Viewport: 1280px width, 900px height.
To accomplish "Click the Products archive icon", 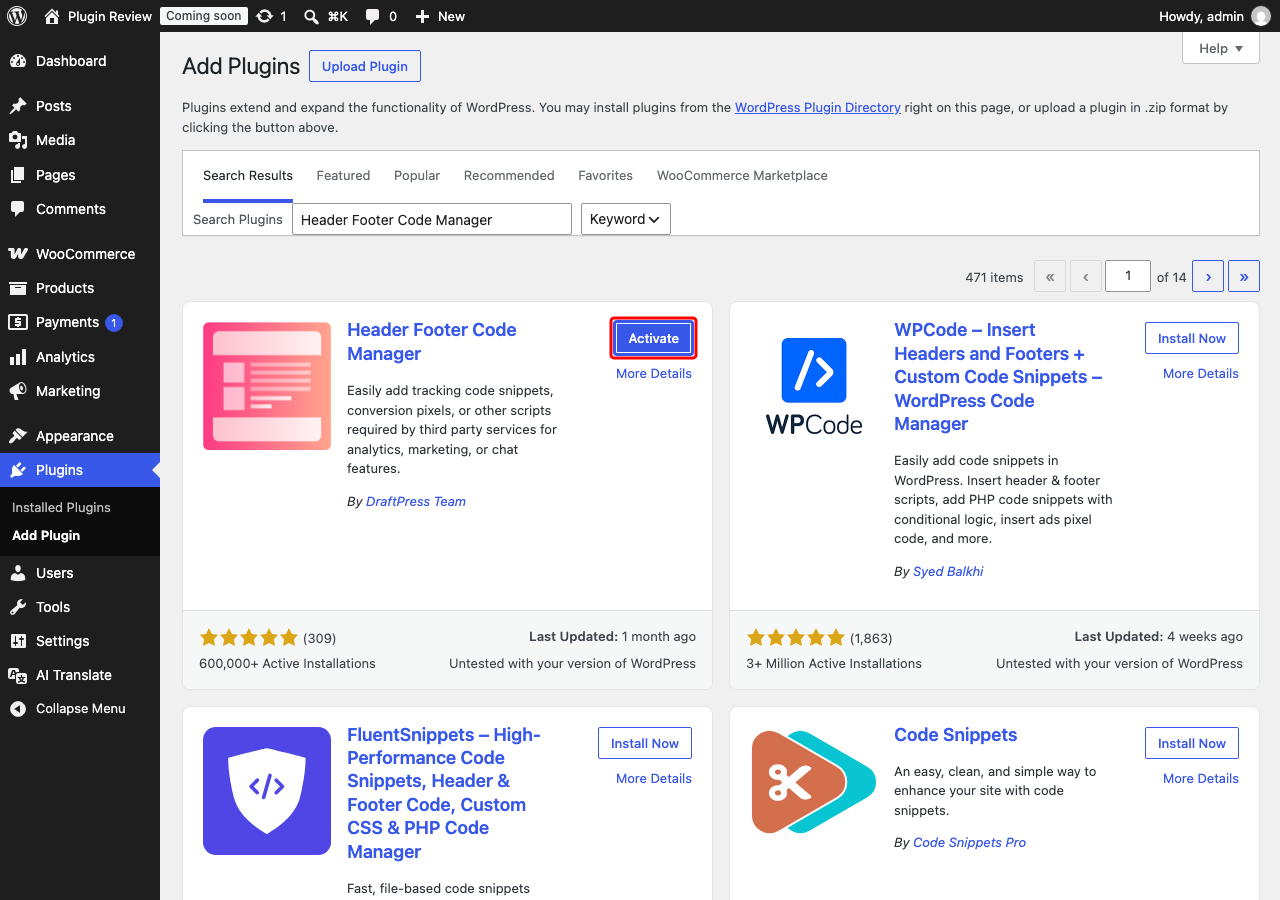I will pos(18,288).
